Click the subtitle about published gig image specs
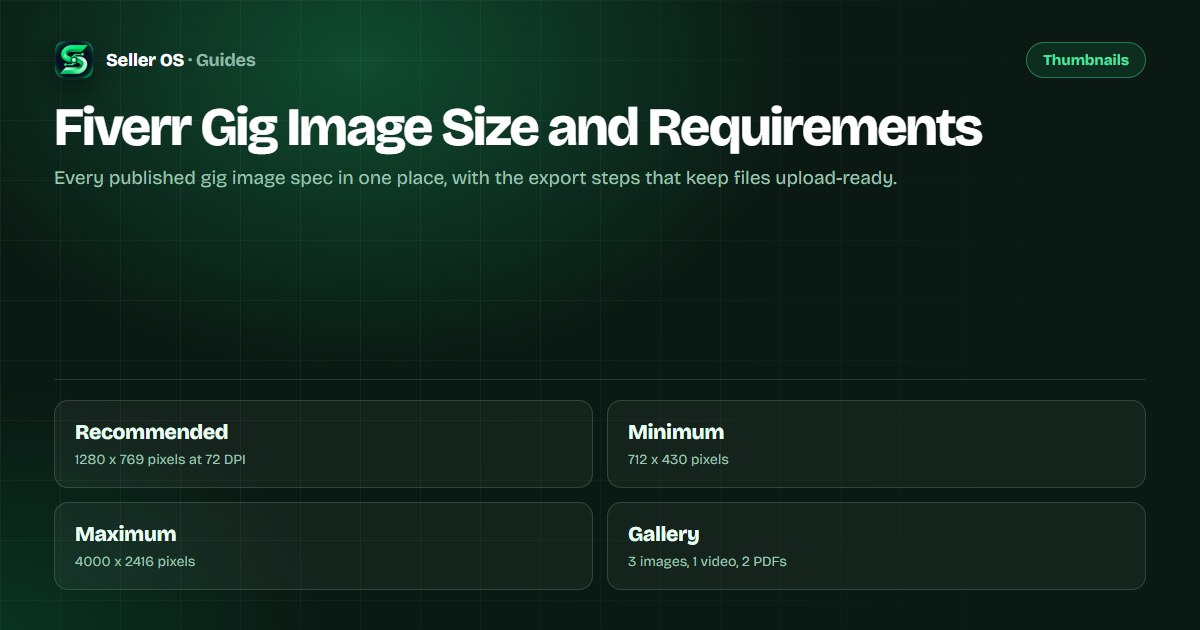The image size is (1200, 630). pyautogui.click(x=475, y=180)
